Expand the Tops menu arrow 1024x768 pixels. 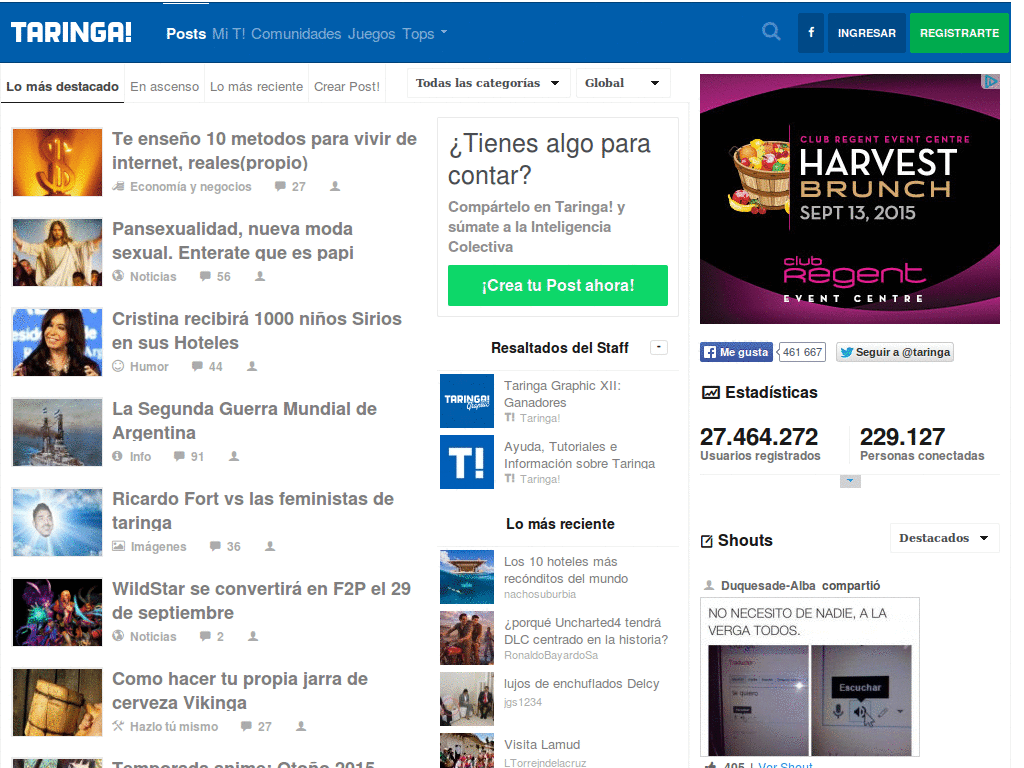tap(444, 31)
